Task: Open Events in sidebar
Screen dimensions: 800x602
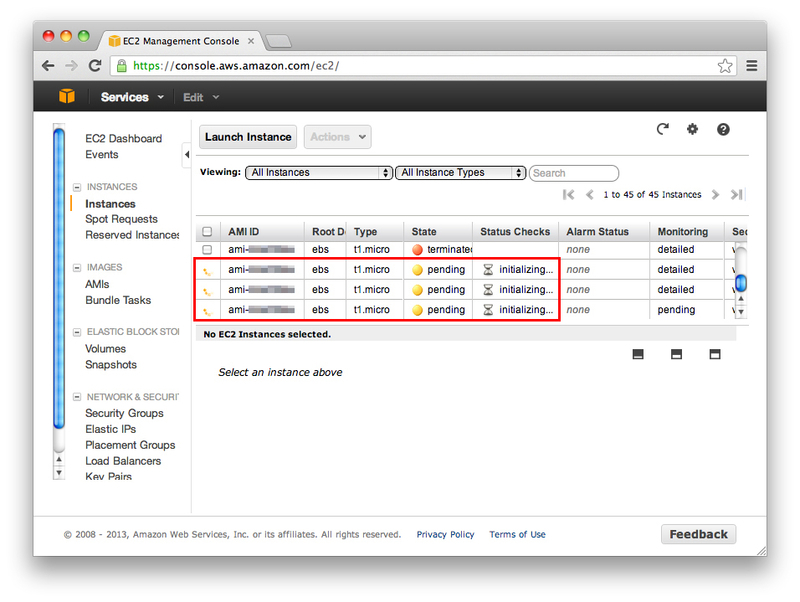Action: (102, 155)
